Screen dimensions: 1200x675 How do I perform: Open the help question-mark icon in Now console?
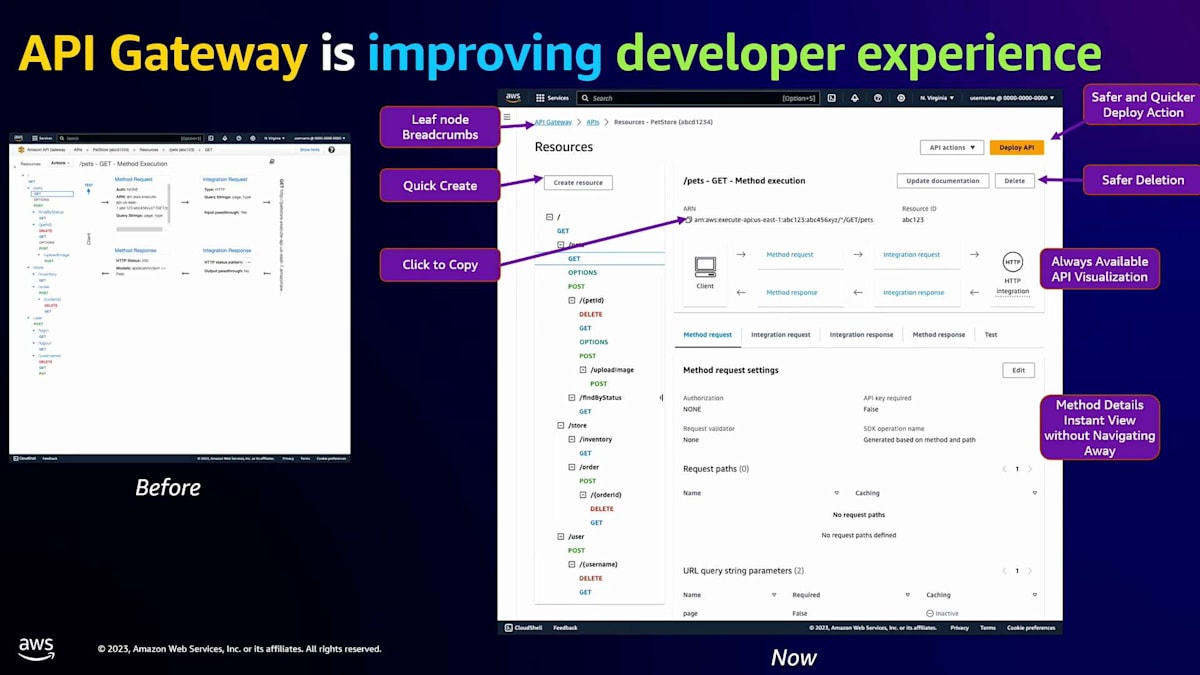tap(878, 98)
